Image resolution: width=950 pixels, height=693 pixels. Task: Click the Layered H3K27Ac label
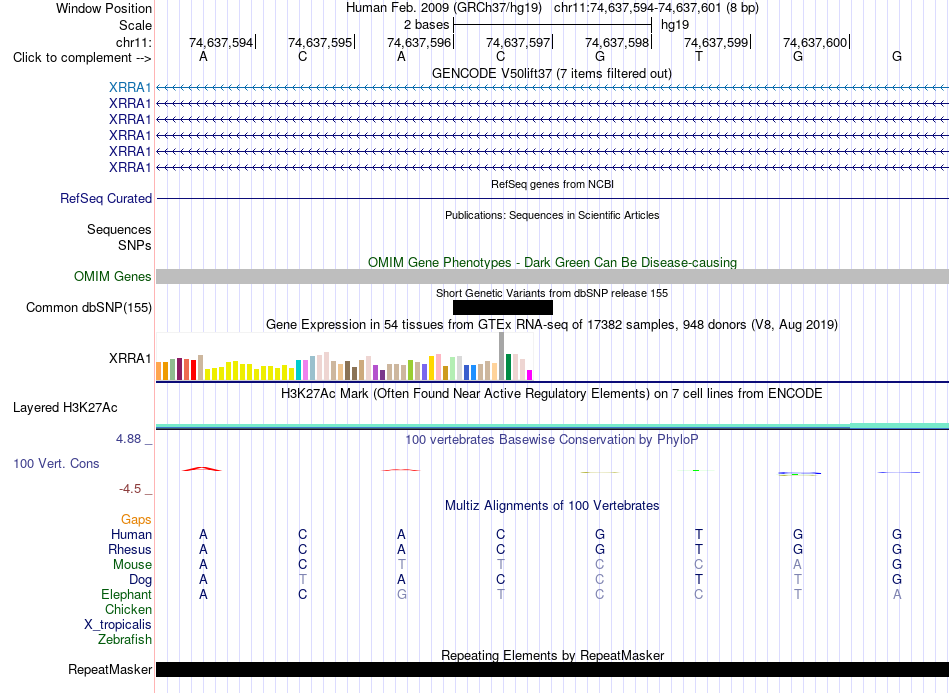tap(65, 408)
